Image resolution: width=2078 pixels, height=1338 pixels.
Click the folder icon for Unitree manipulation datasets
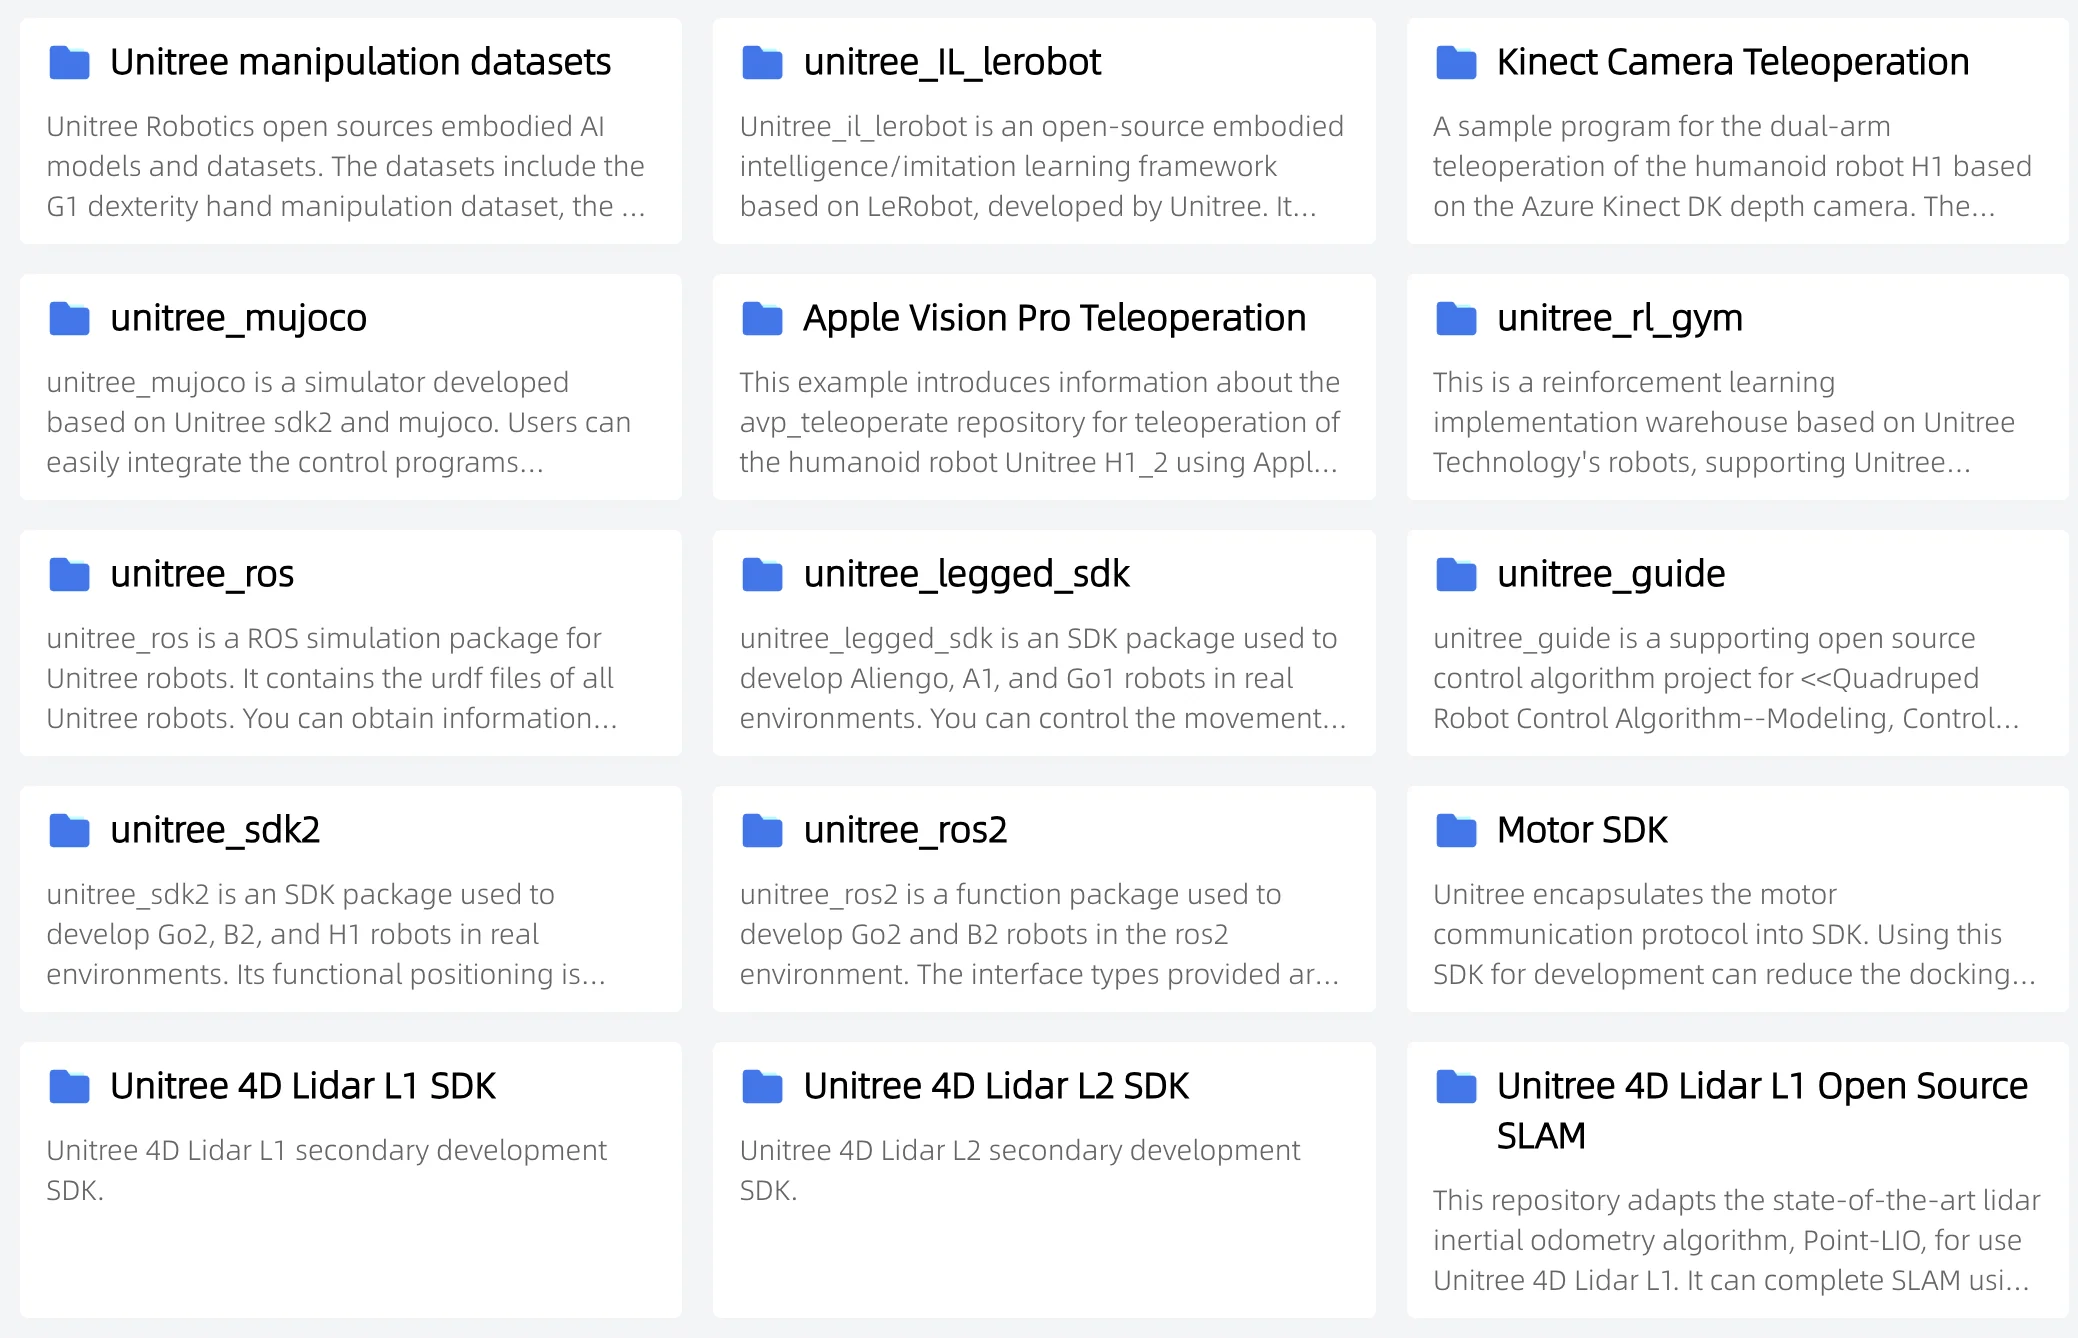click(x=68, y=62)
